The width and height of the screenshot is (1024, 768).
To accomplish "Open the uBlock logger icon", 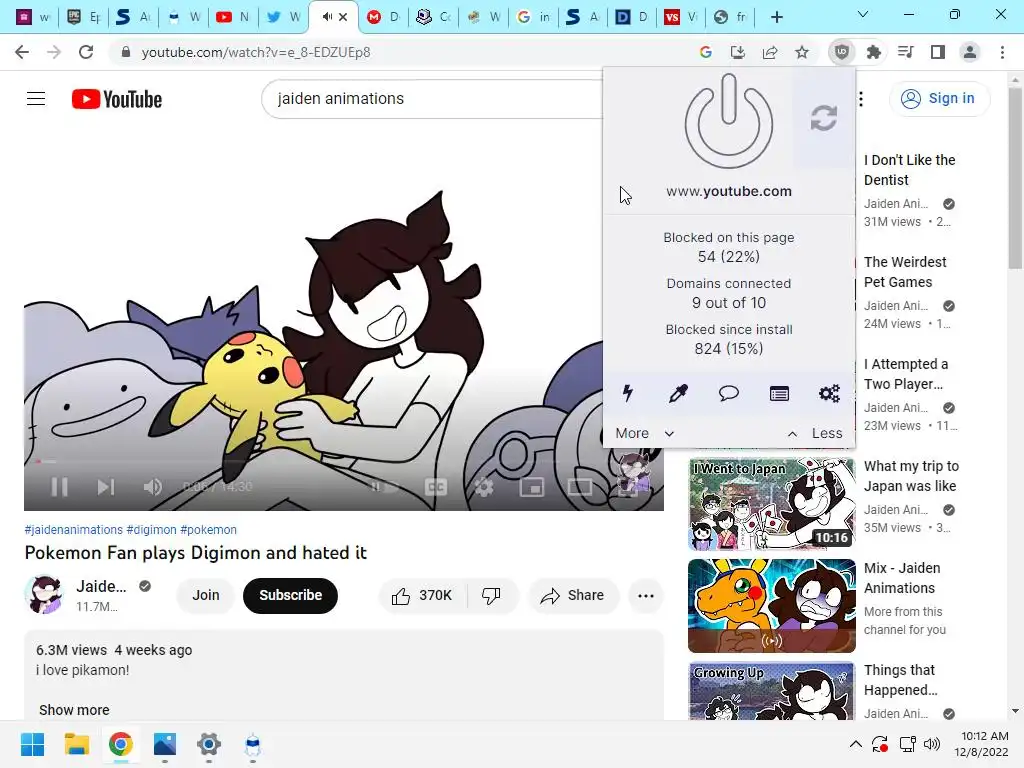I will coord(779,393).
